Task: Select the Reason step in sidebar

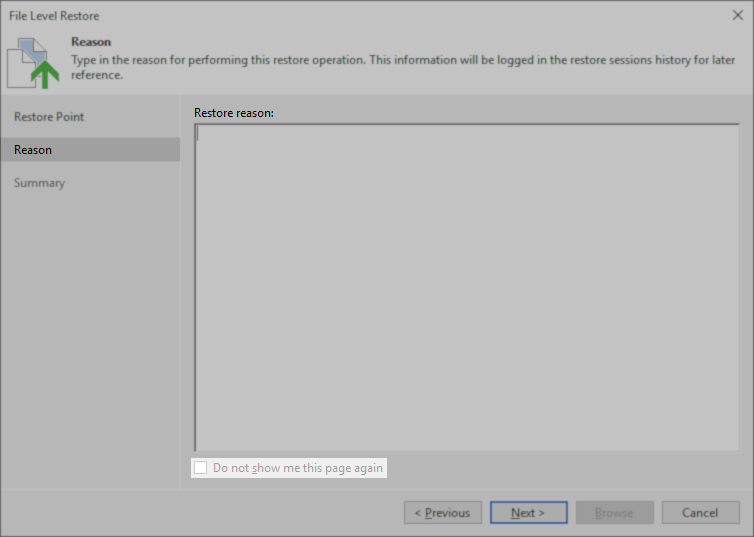Action: click(x=90, y=150)
